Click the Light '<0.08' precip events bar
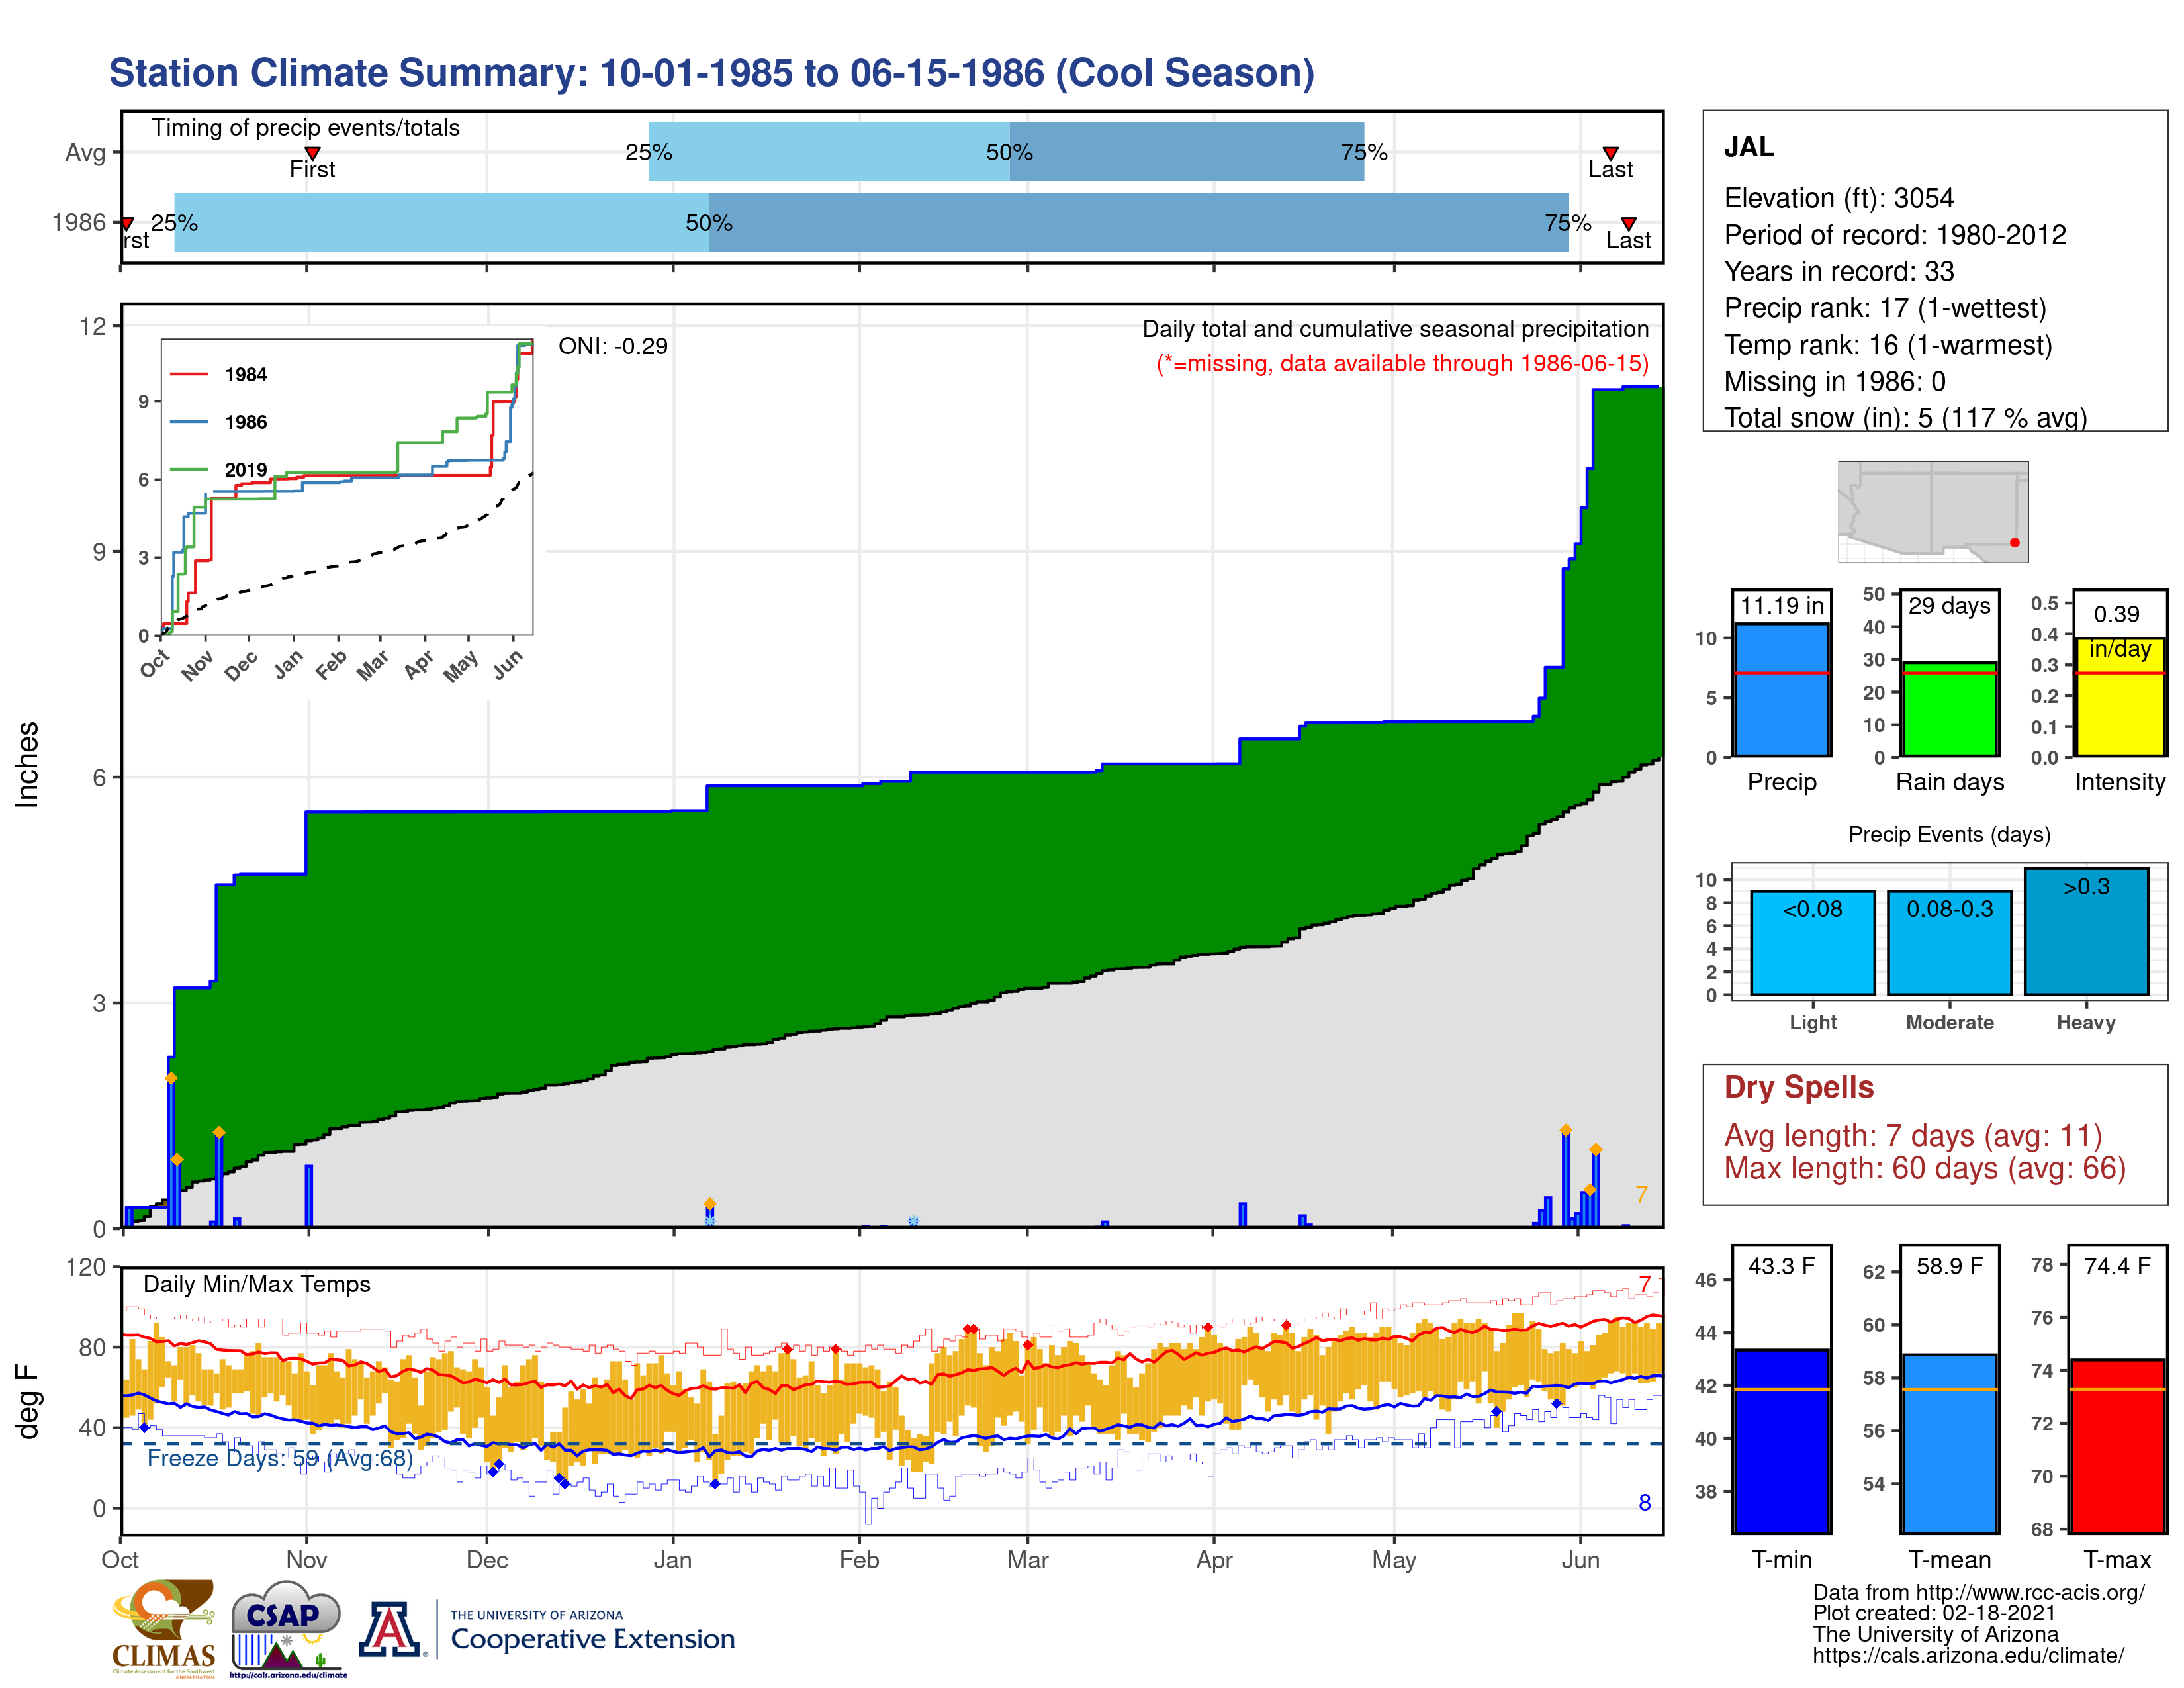Viewport: 2184px width, 1688px height. [1812, 942]
